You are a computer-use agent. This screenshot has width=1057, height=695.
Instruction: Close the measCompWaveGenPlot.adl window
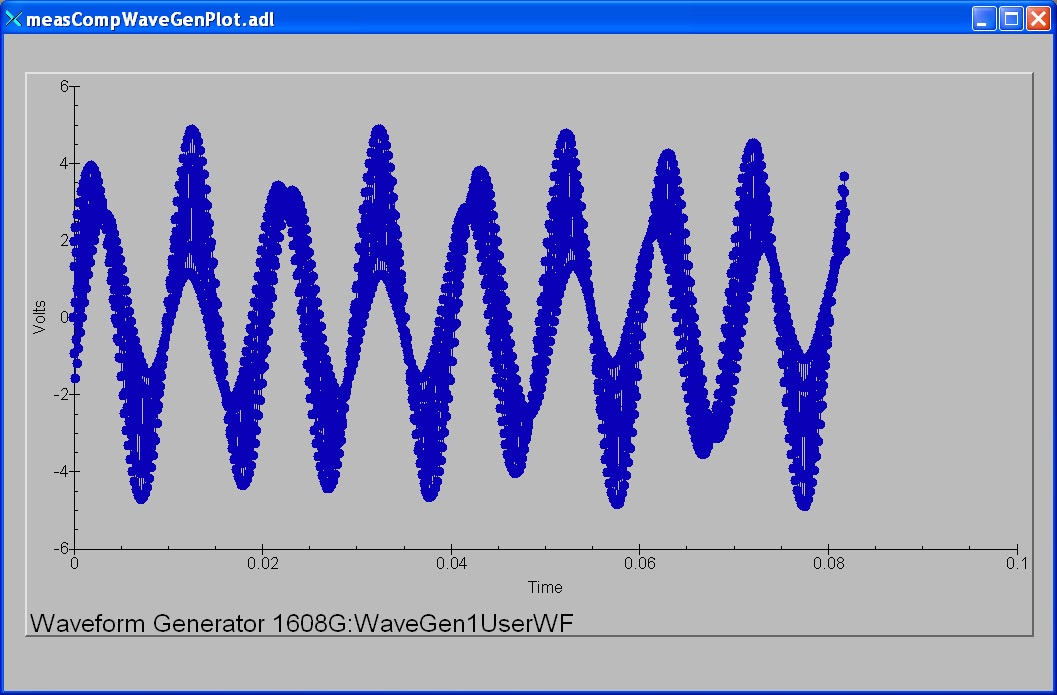click(x=1037, y=18)
